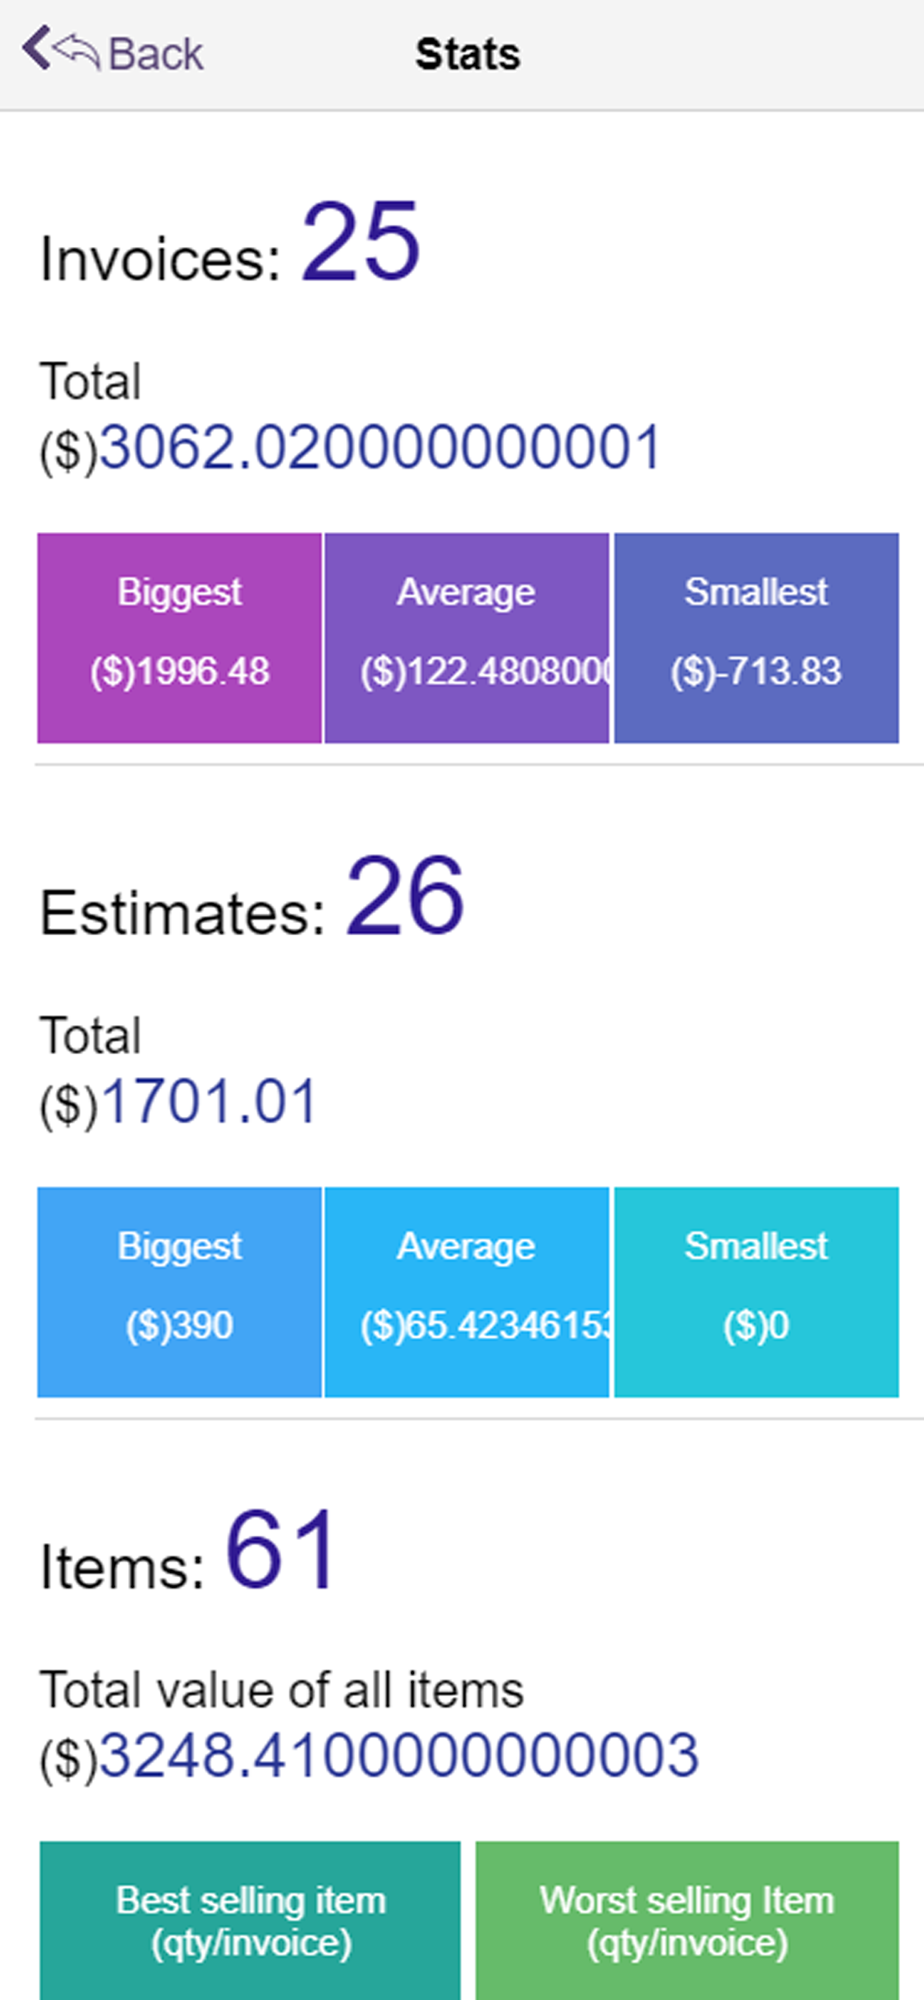Click the items count number 61
The width and height of the screenshot is (924, 2000).
(x=283, y=1550)
